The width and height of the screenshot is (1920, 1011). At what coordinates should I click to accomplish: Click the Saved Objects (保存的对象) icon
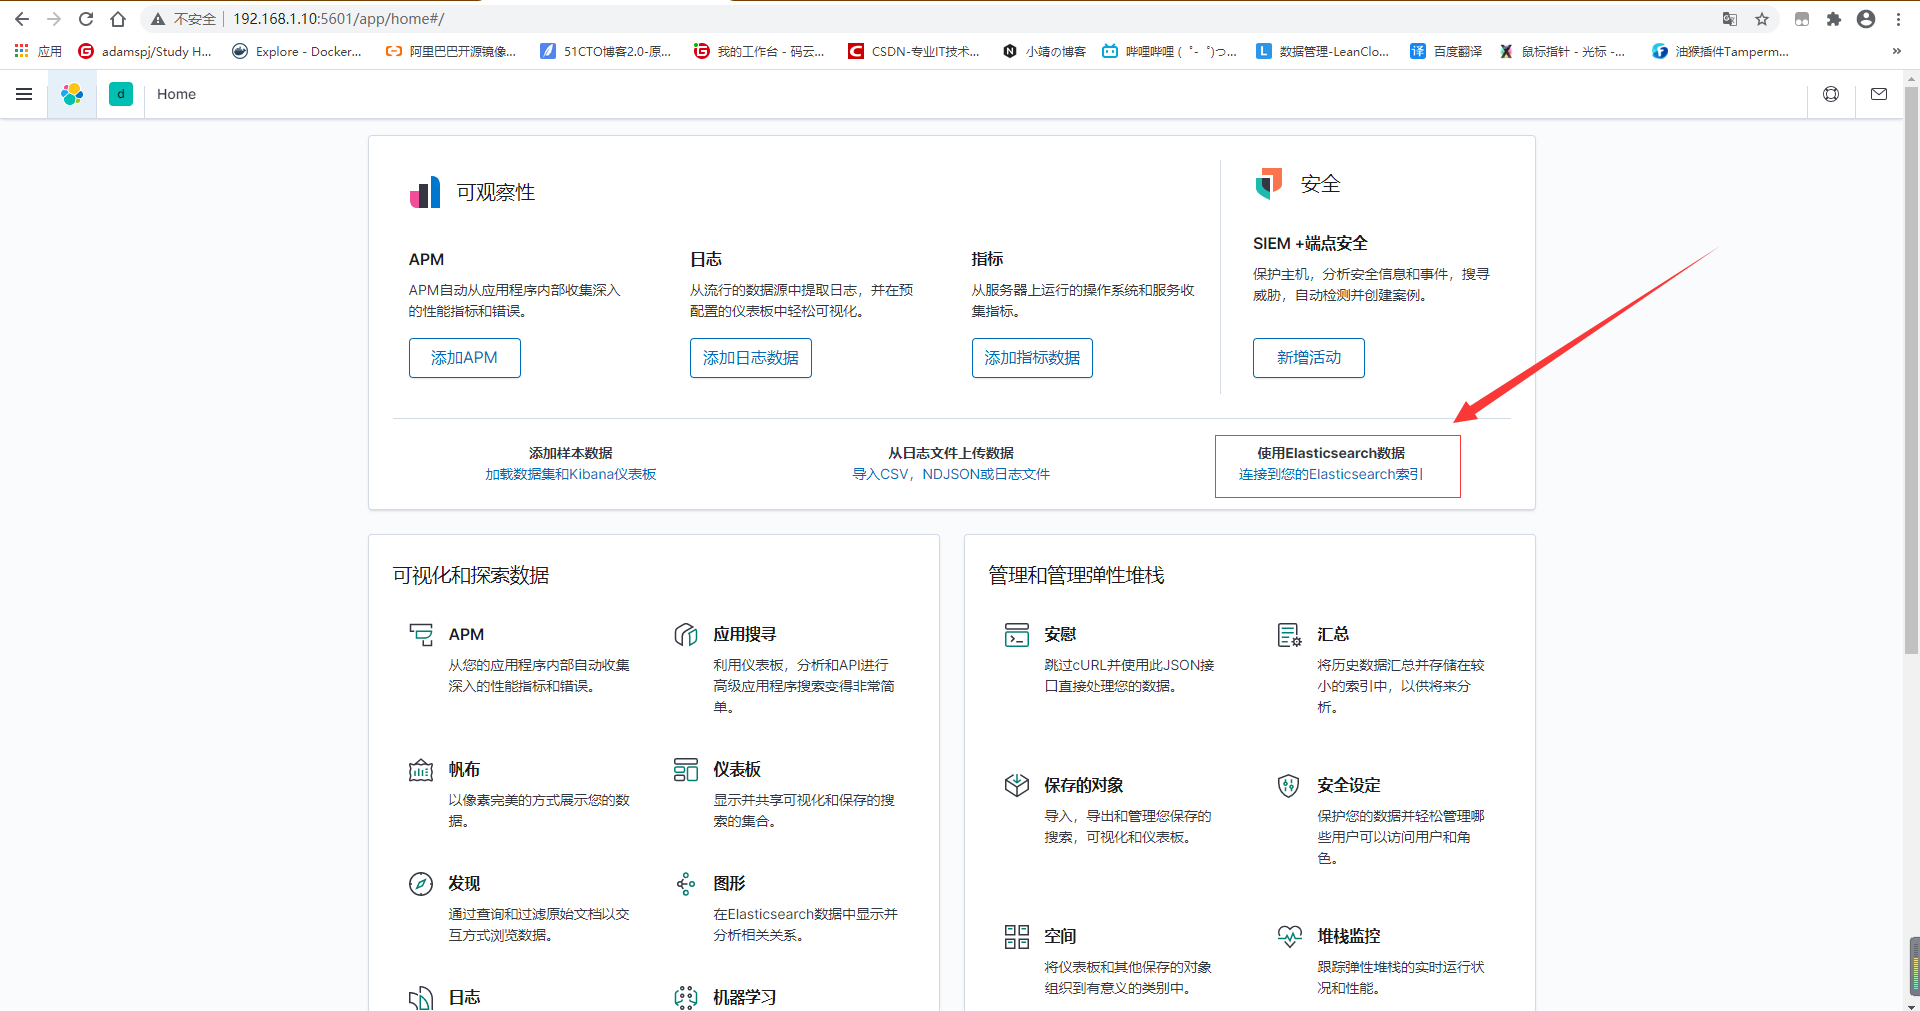pyautogui.click(x=1017, y=785)
